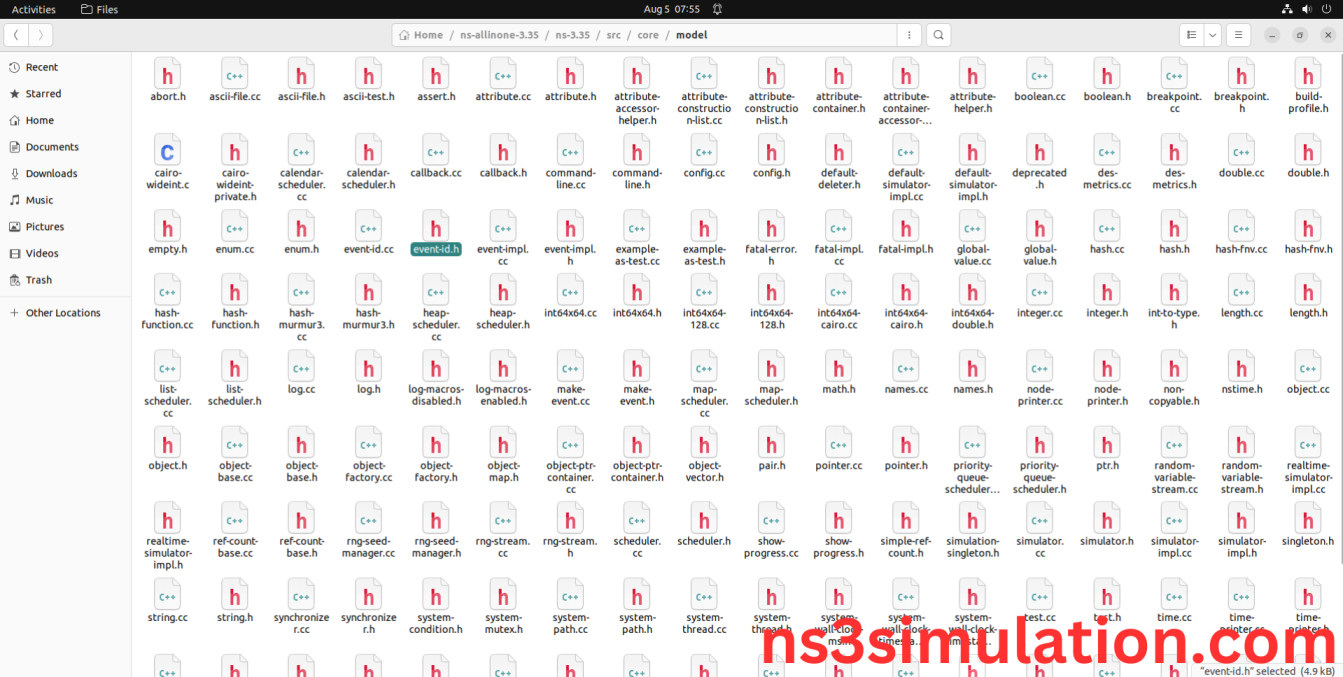Viewport: 1343px width, 677px height.
Task: Open the Activities overview
Action: [34, 9]
